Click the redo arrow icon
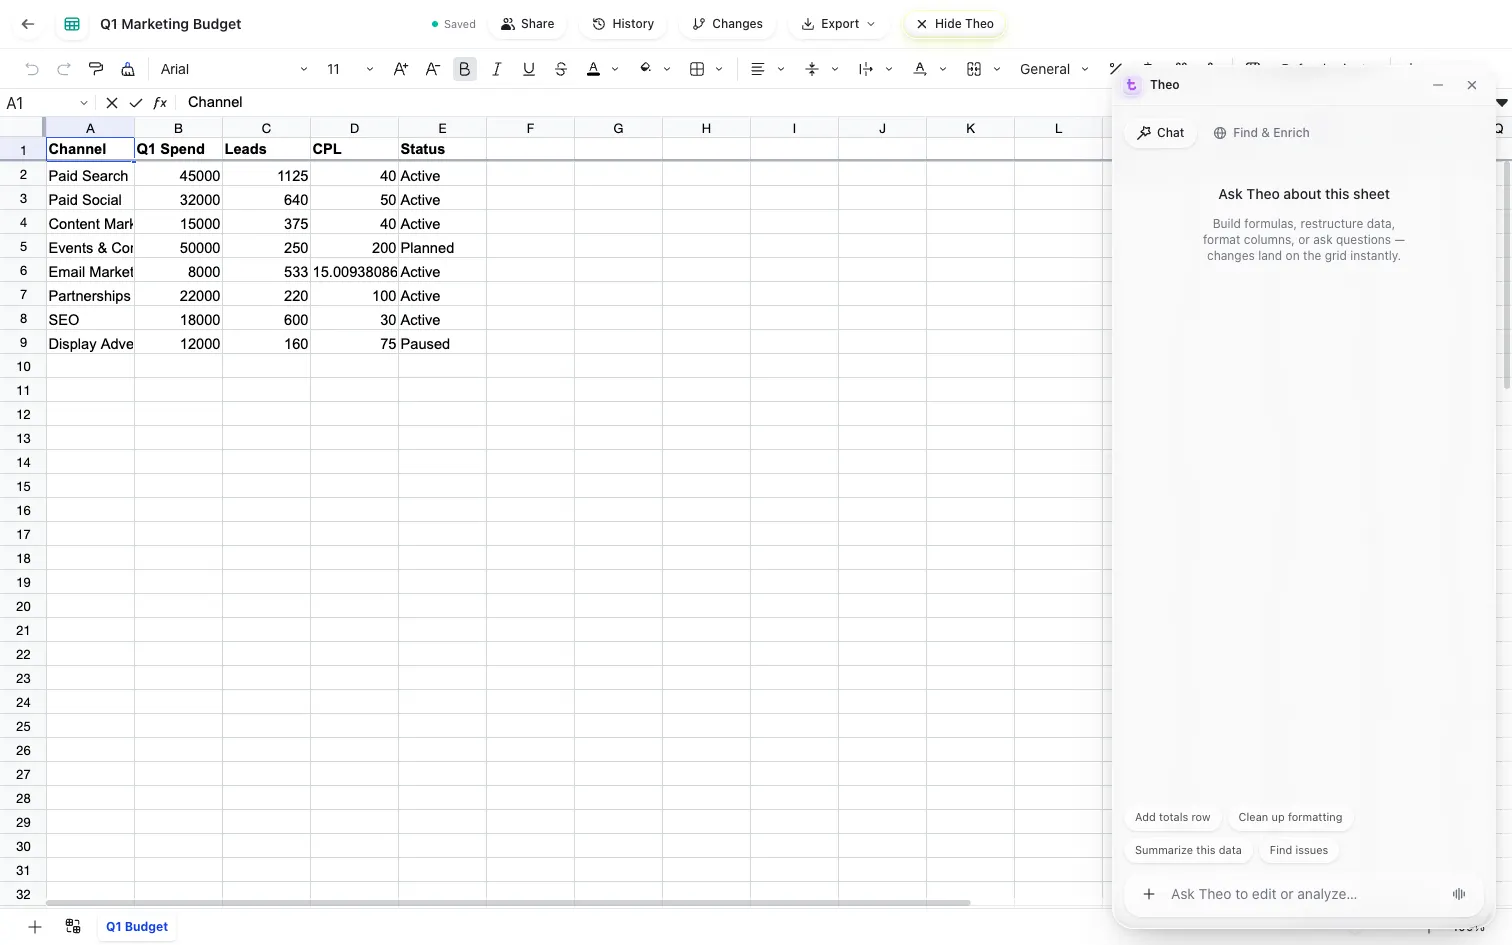 (x=64, y=69)
